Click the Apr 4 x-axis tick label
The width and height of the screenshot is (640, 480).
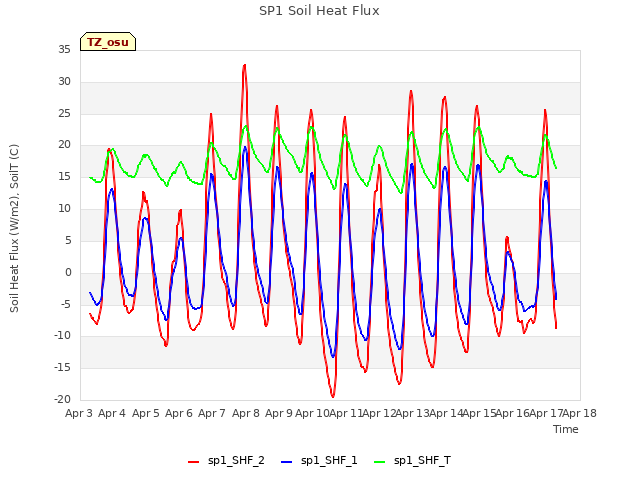112,413
